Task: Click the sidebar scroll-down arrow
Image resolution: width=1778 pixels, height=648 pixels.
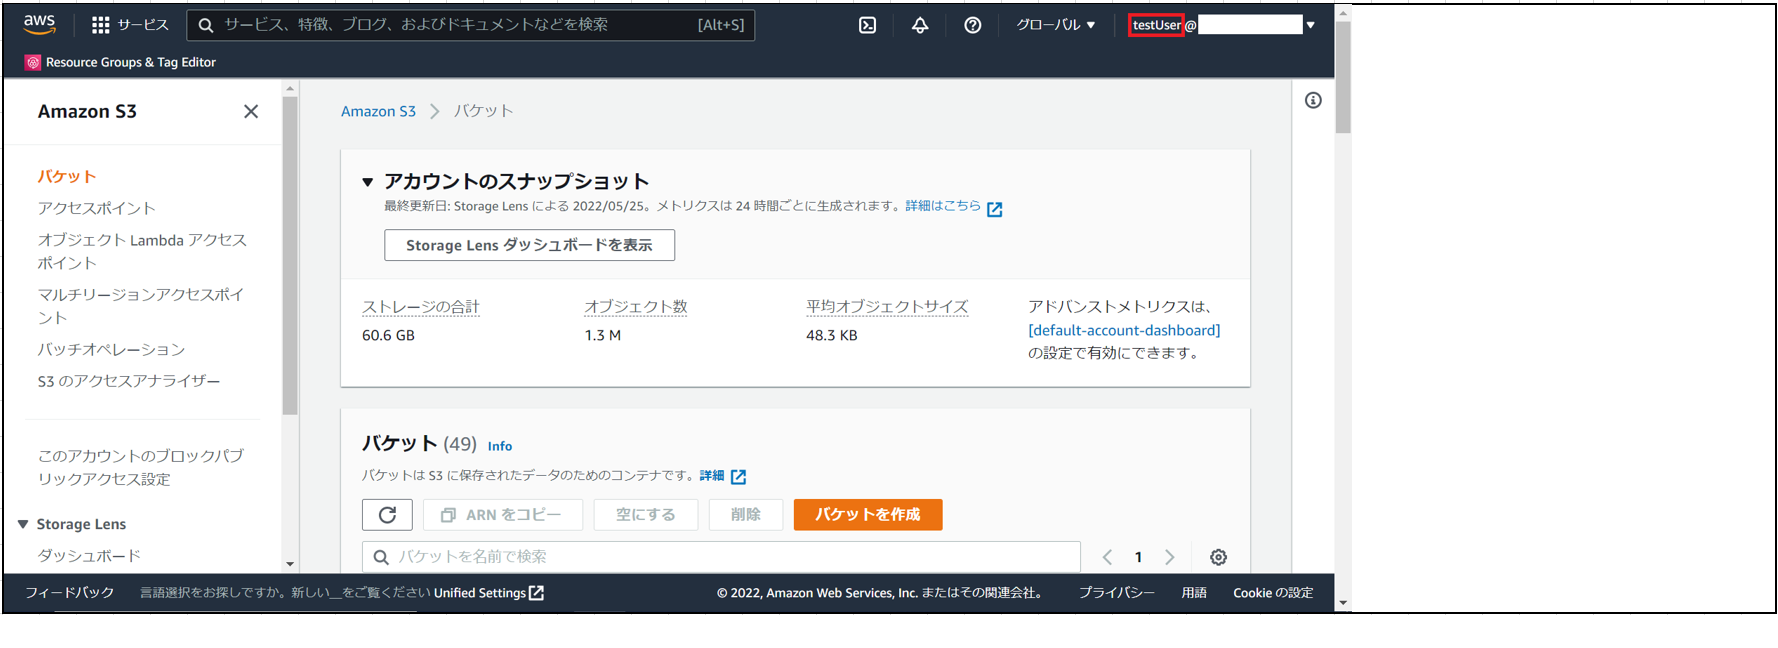Action: point(290,564)
